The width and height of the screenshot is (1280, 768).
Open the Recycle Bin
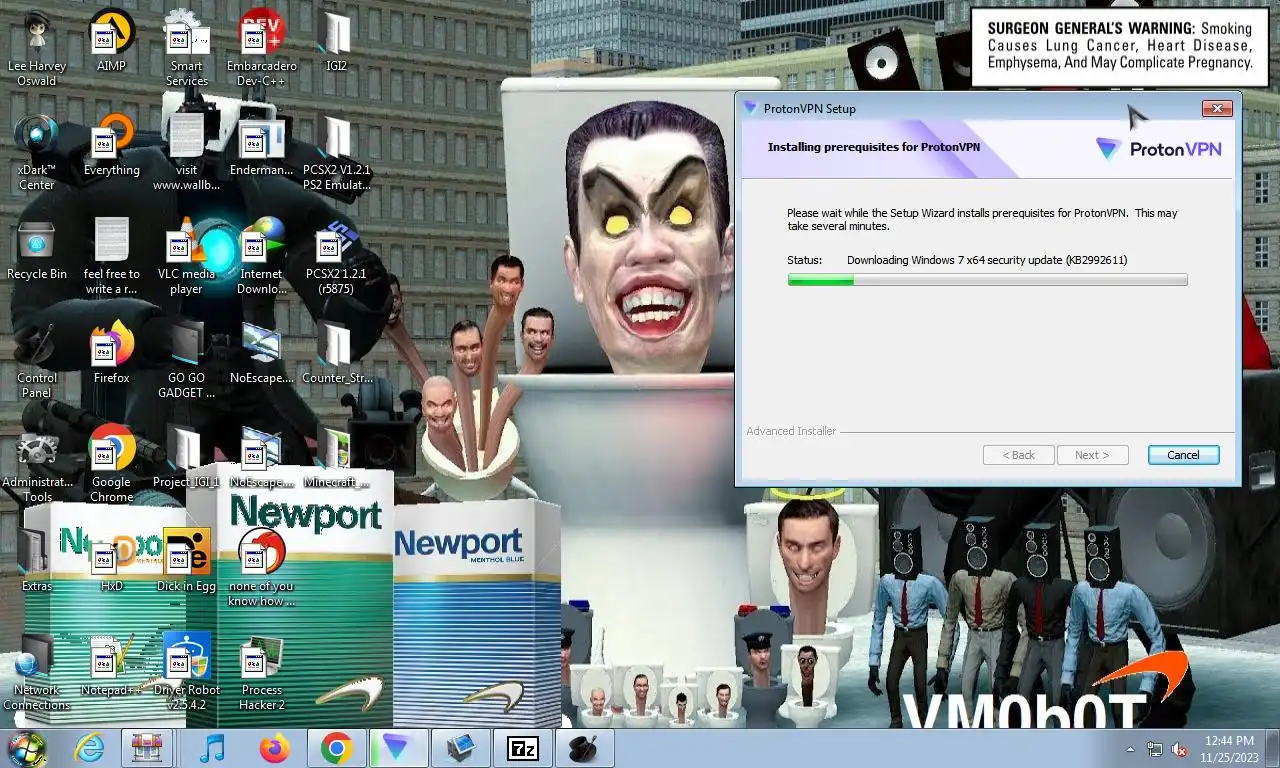pyautogui.click(x=37, y=252)
